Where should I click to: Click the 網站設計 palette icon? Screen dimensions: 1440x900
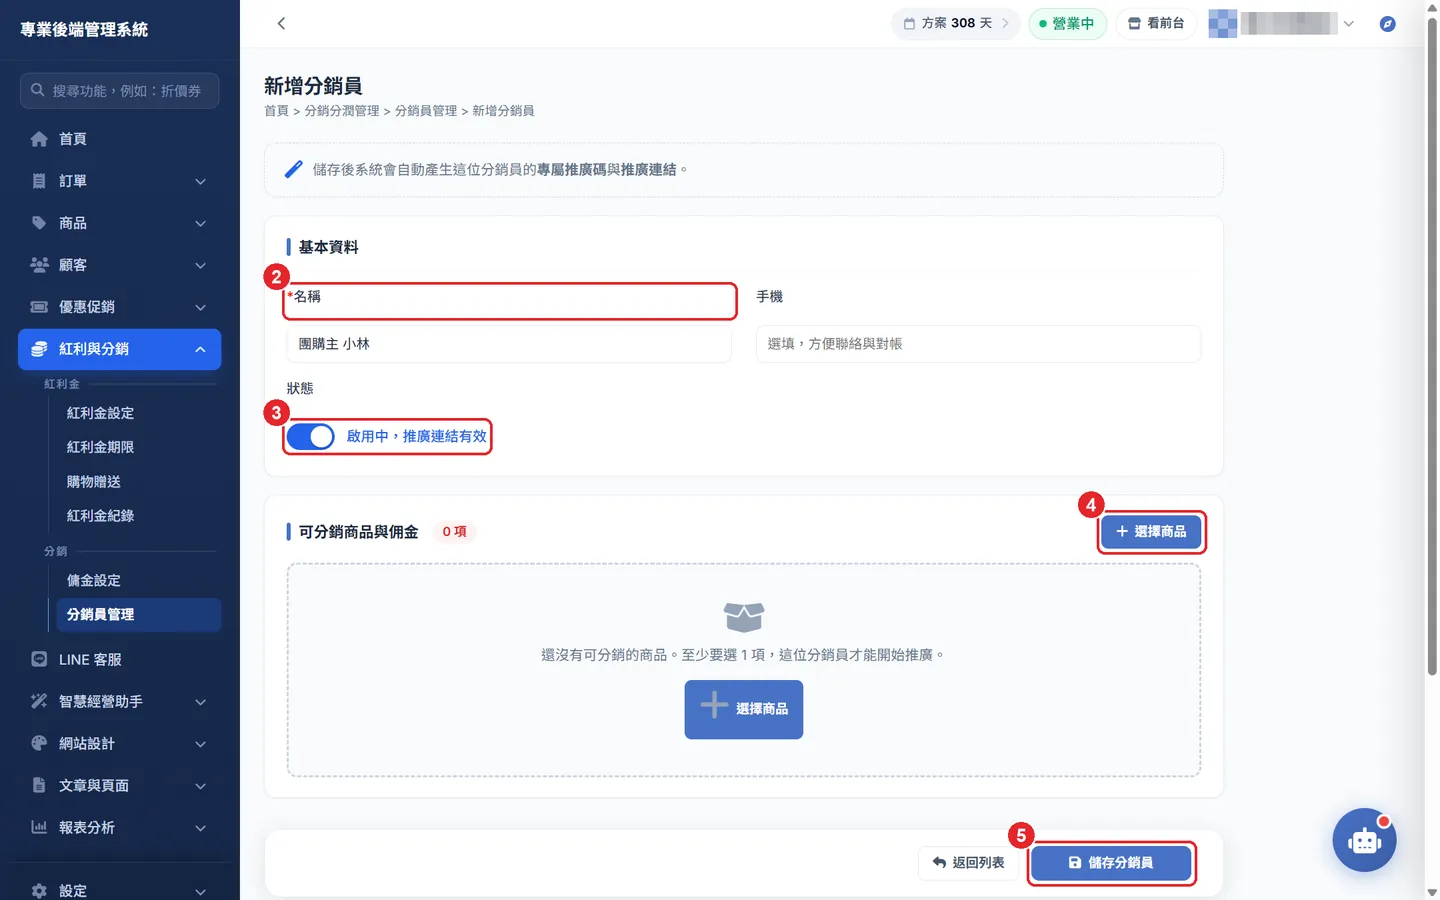(x=39, y=743)
